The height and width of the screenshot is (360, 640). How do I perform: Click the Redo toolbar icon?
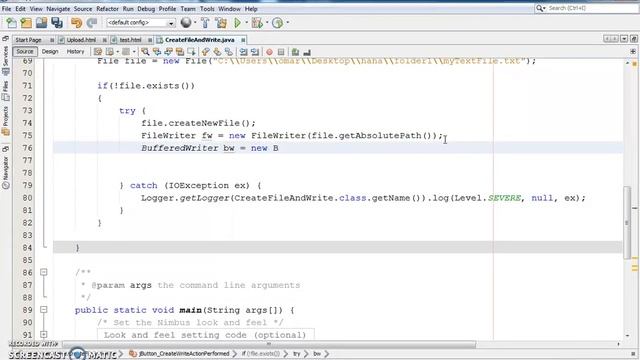(91, 23)
